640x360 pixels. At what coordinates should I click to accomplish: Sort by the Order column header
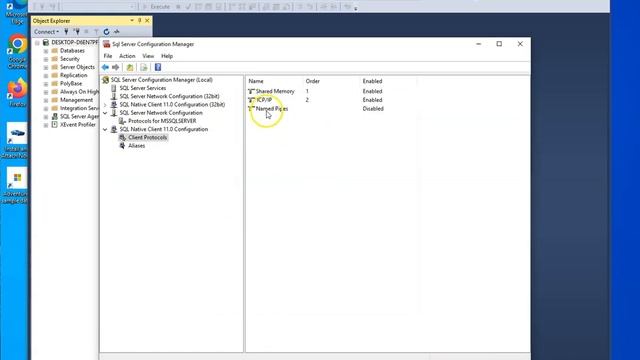[313, 81]
